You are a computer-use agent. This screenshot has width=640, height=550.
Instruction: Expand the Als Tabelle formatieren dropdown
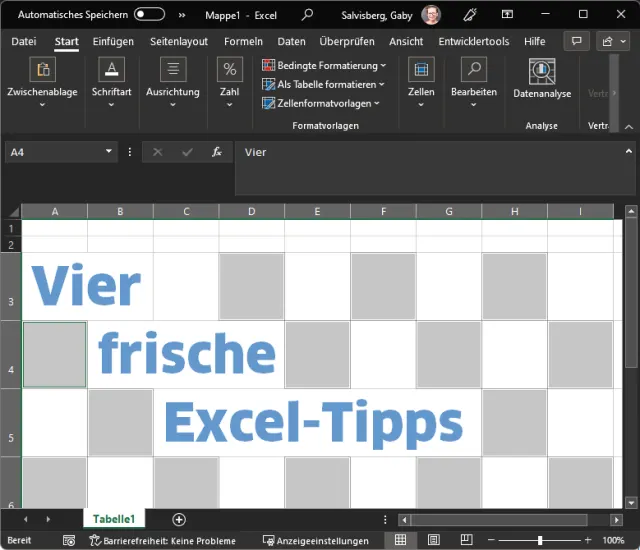323,84
